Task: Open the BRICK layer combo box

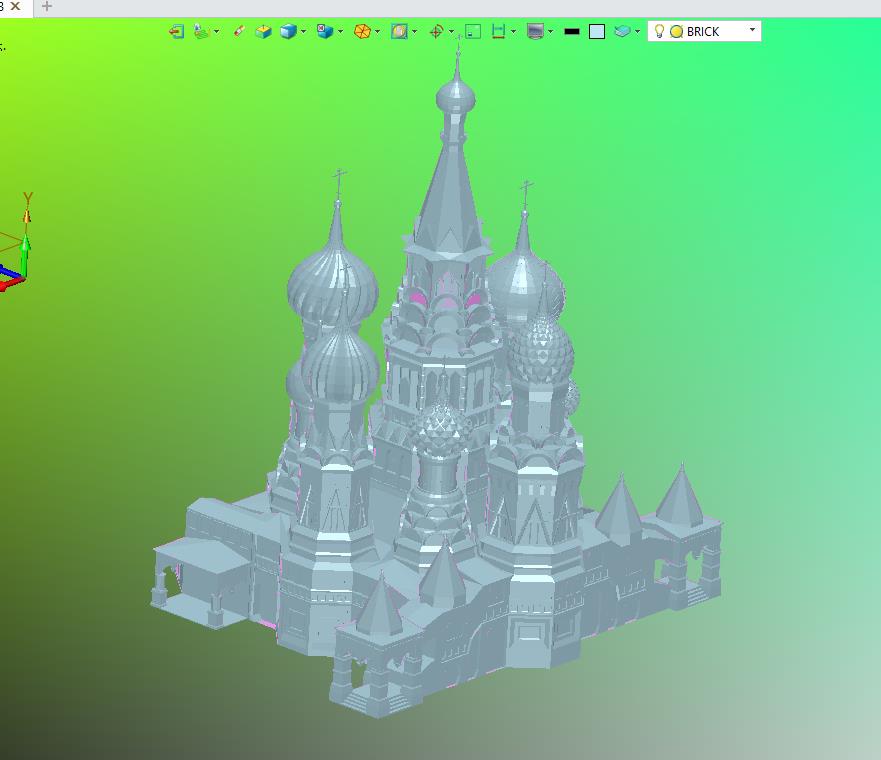Action: coord(705,31)
